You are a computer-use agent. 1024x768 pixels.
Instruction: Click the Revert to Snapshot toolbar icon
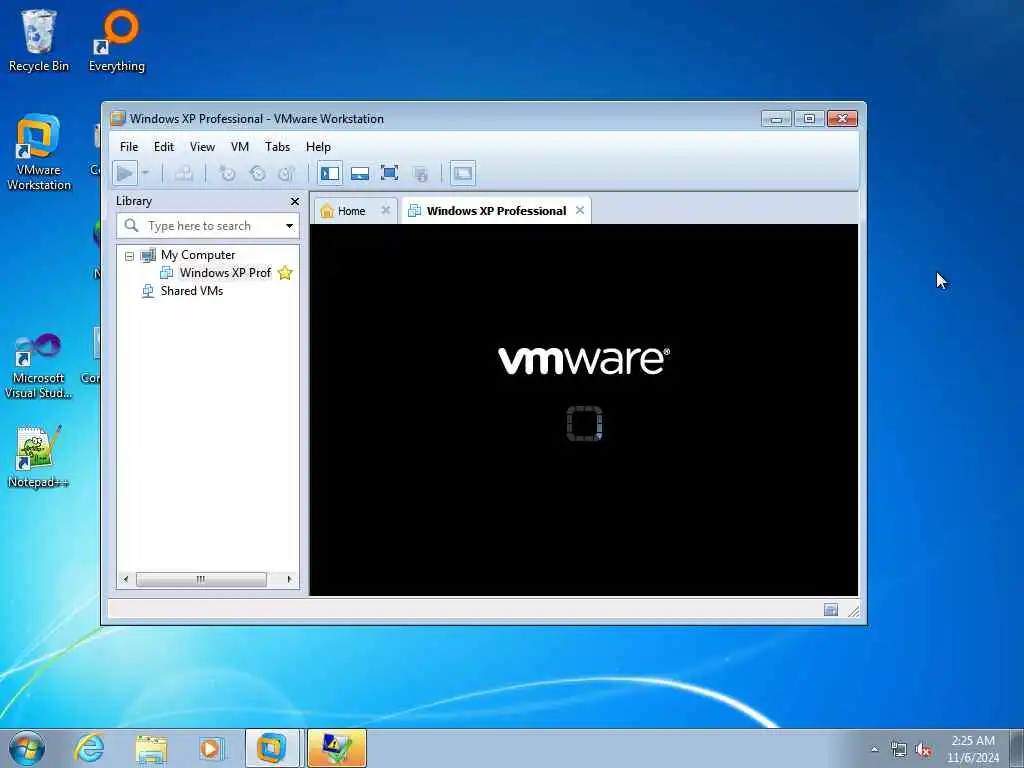point(257,173)
